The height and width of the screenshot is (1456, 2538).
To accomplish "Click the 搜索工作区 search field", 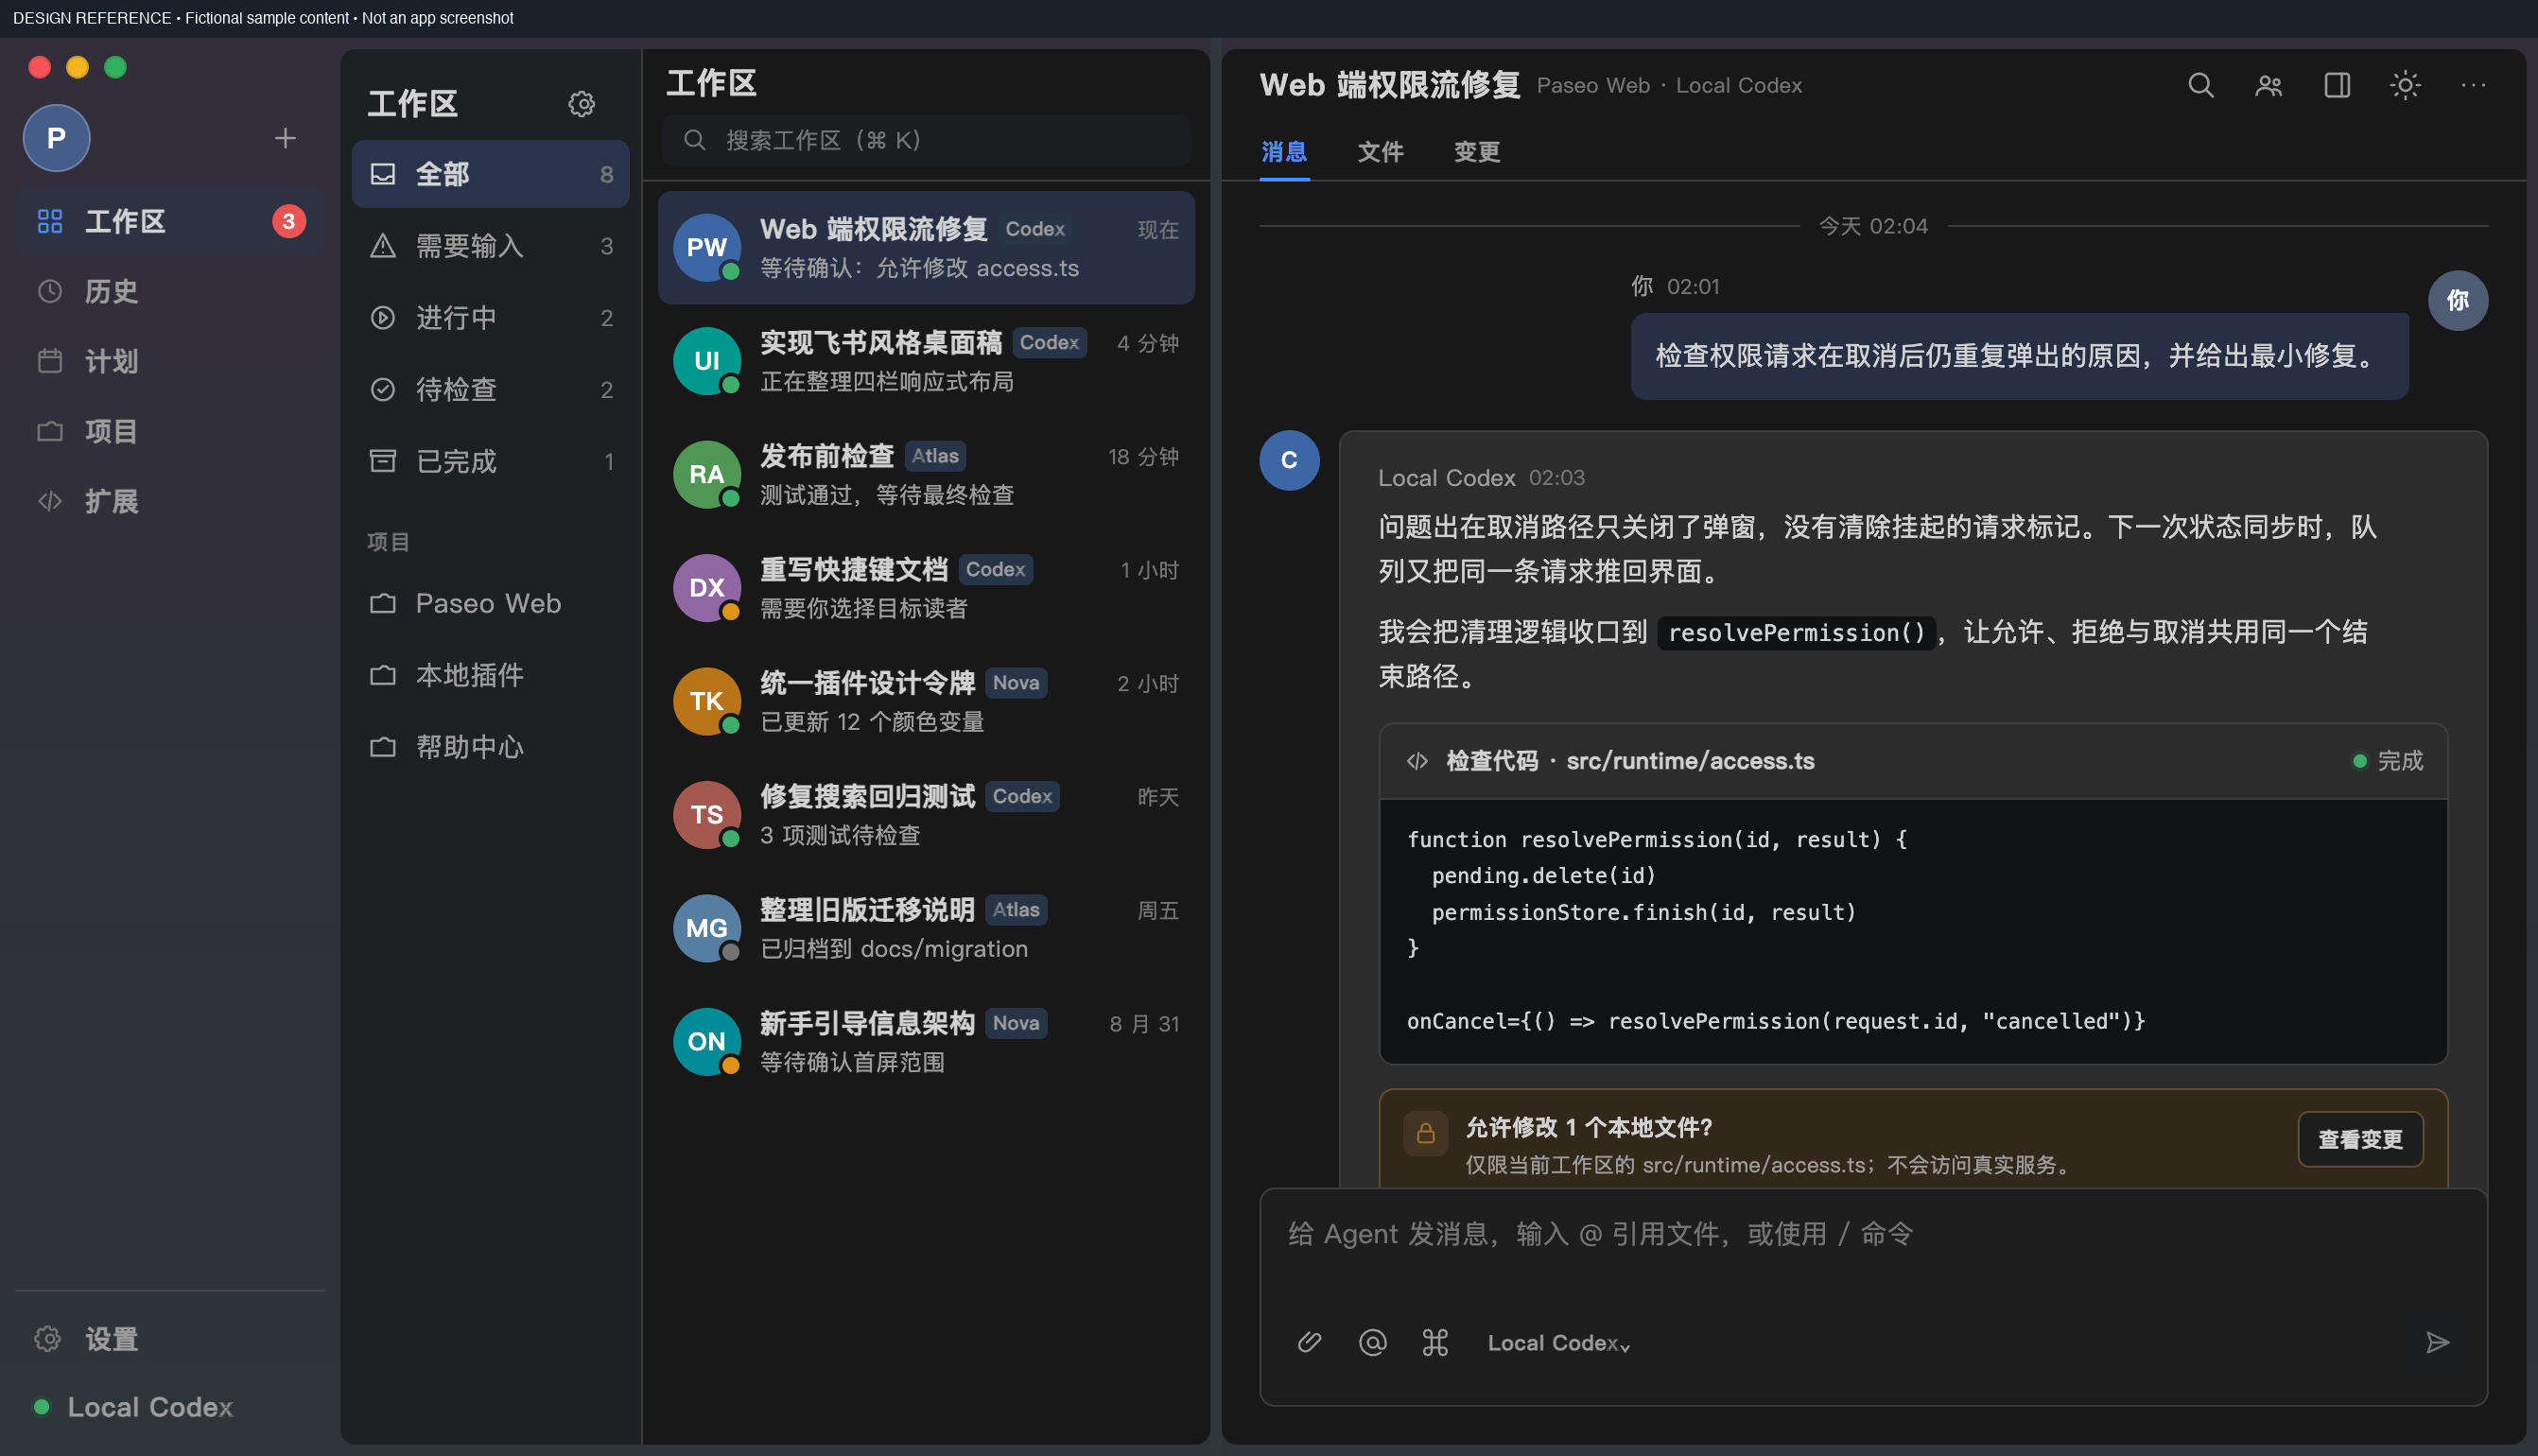I will [926, 140].
